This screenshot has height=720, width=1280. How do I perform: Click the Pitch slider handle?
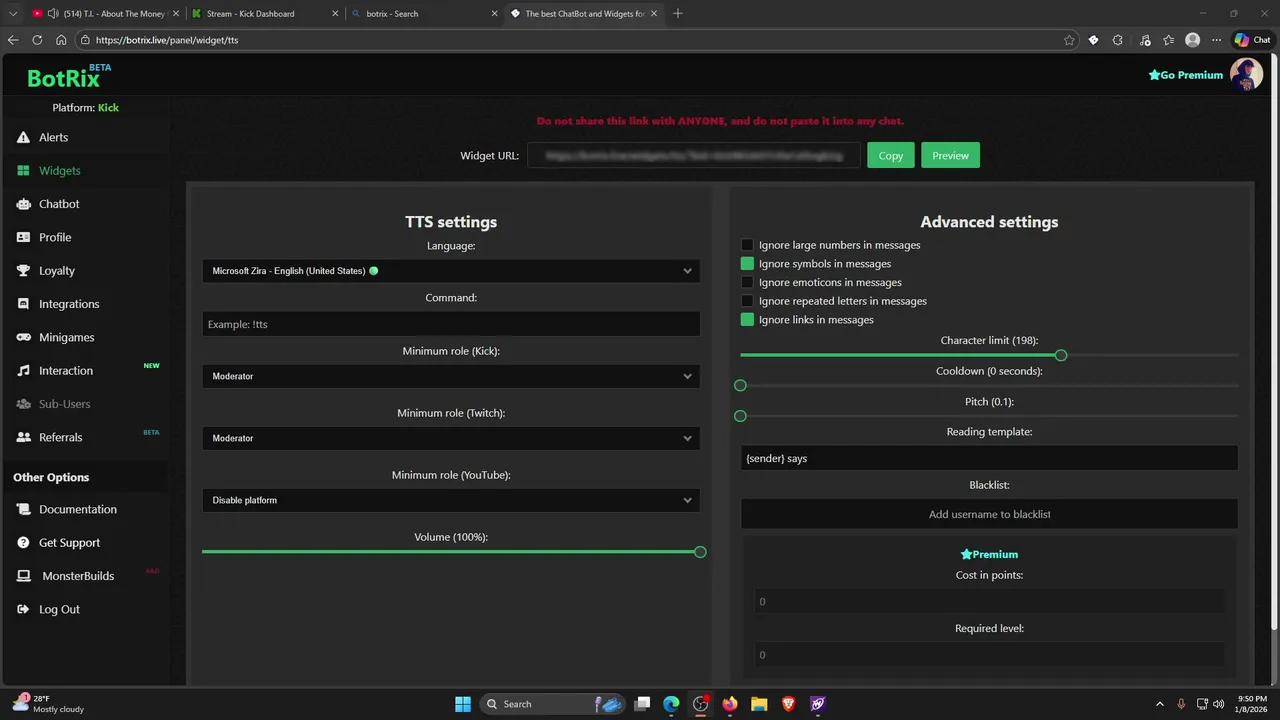pos(740,416)
